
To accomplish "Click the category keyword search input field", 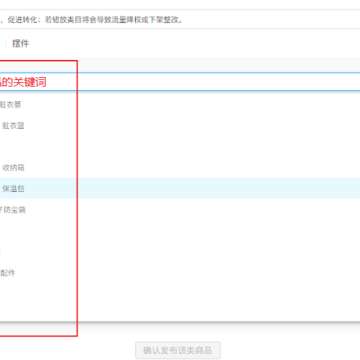I will pos(180,82).
